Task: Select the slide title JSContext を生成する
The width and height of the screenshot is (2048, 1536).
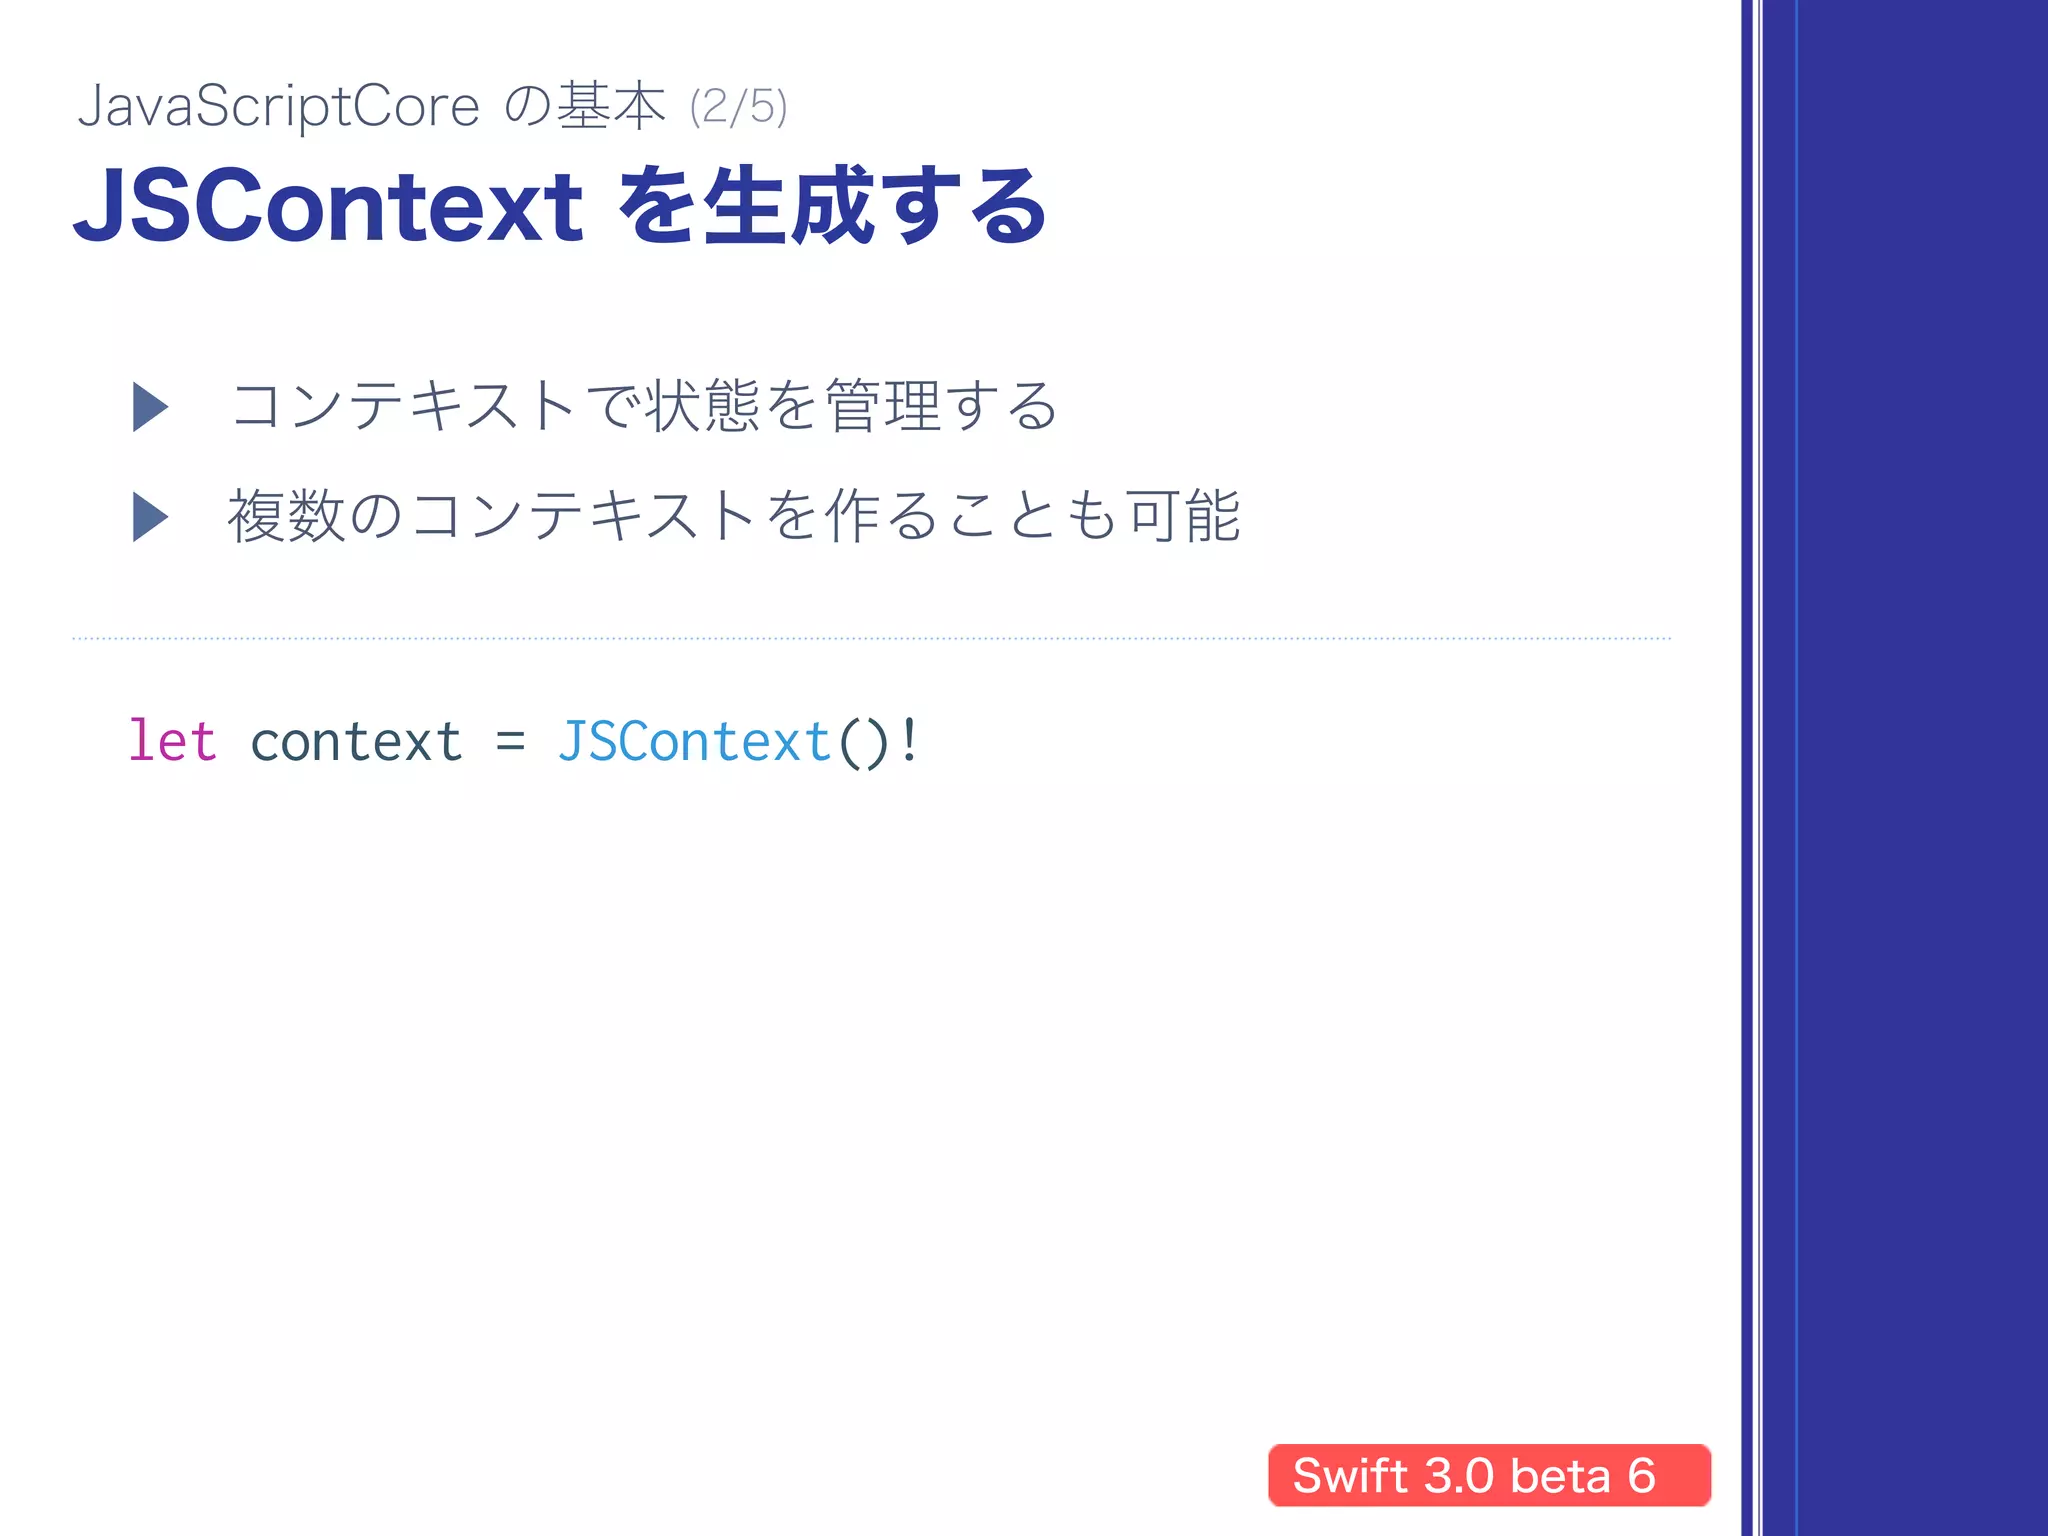Action: 560,207
